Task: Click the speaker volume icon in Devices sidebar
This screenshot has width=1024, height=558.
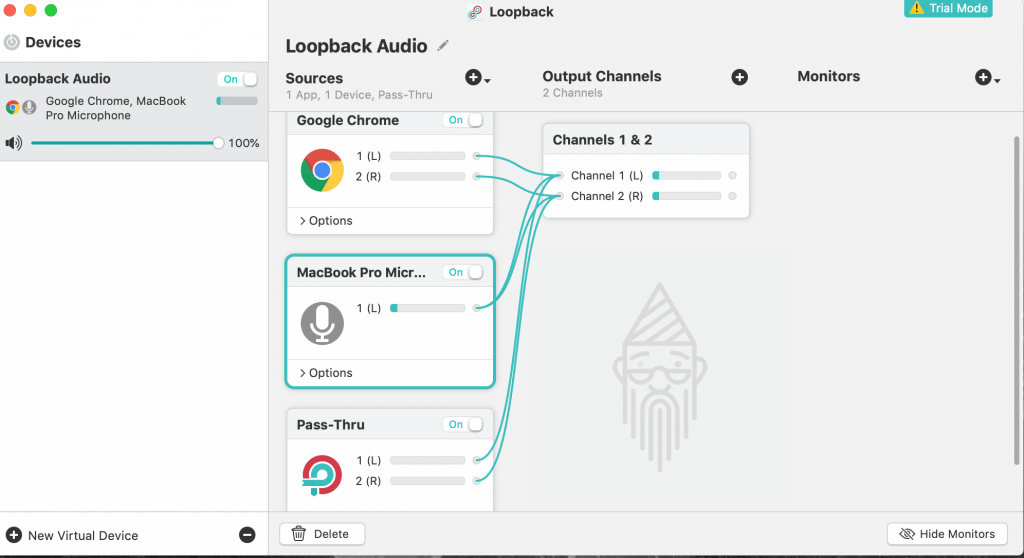Action: click(x=14, y=142)
